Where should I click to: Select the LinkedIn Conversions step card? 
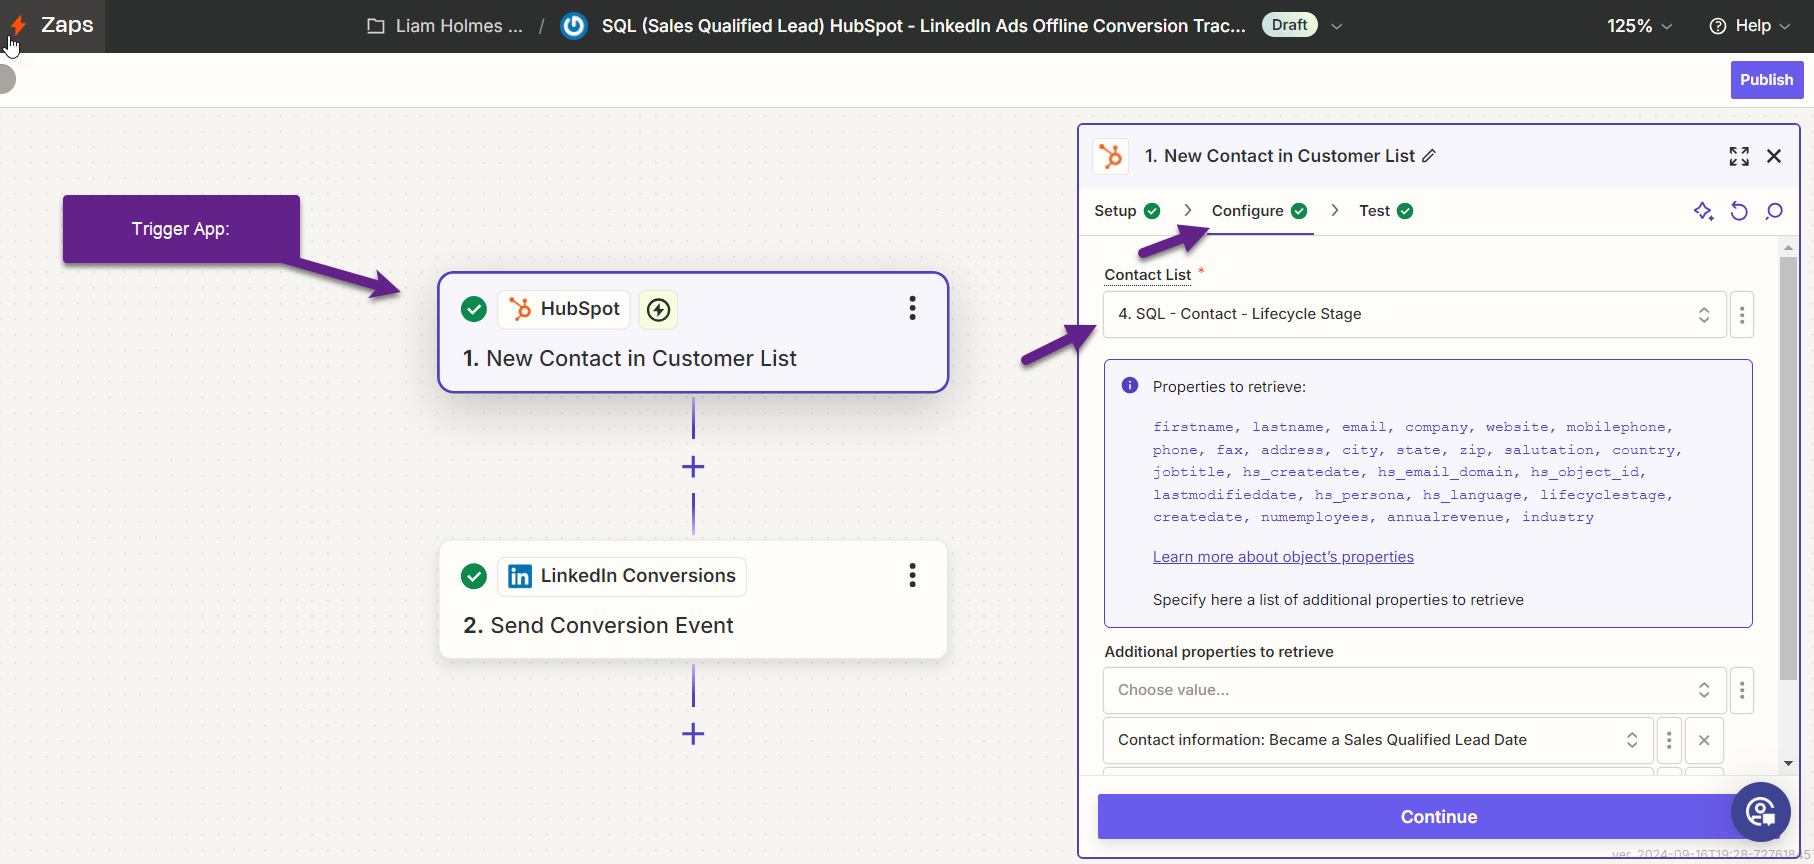click(693, 600)
